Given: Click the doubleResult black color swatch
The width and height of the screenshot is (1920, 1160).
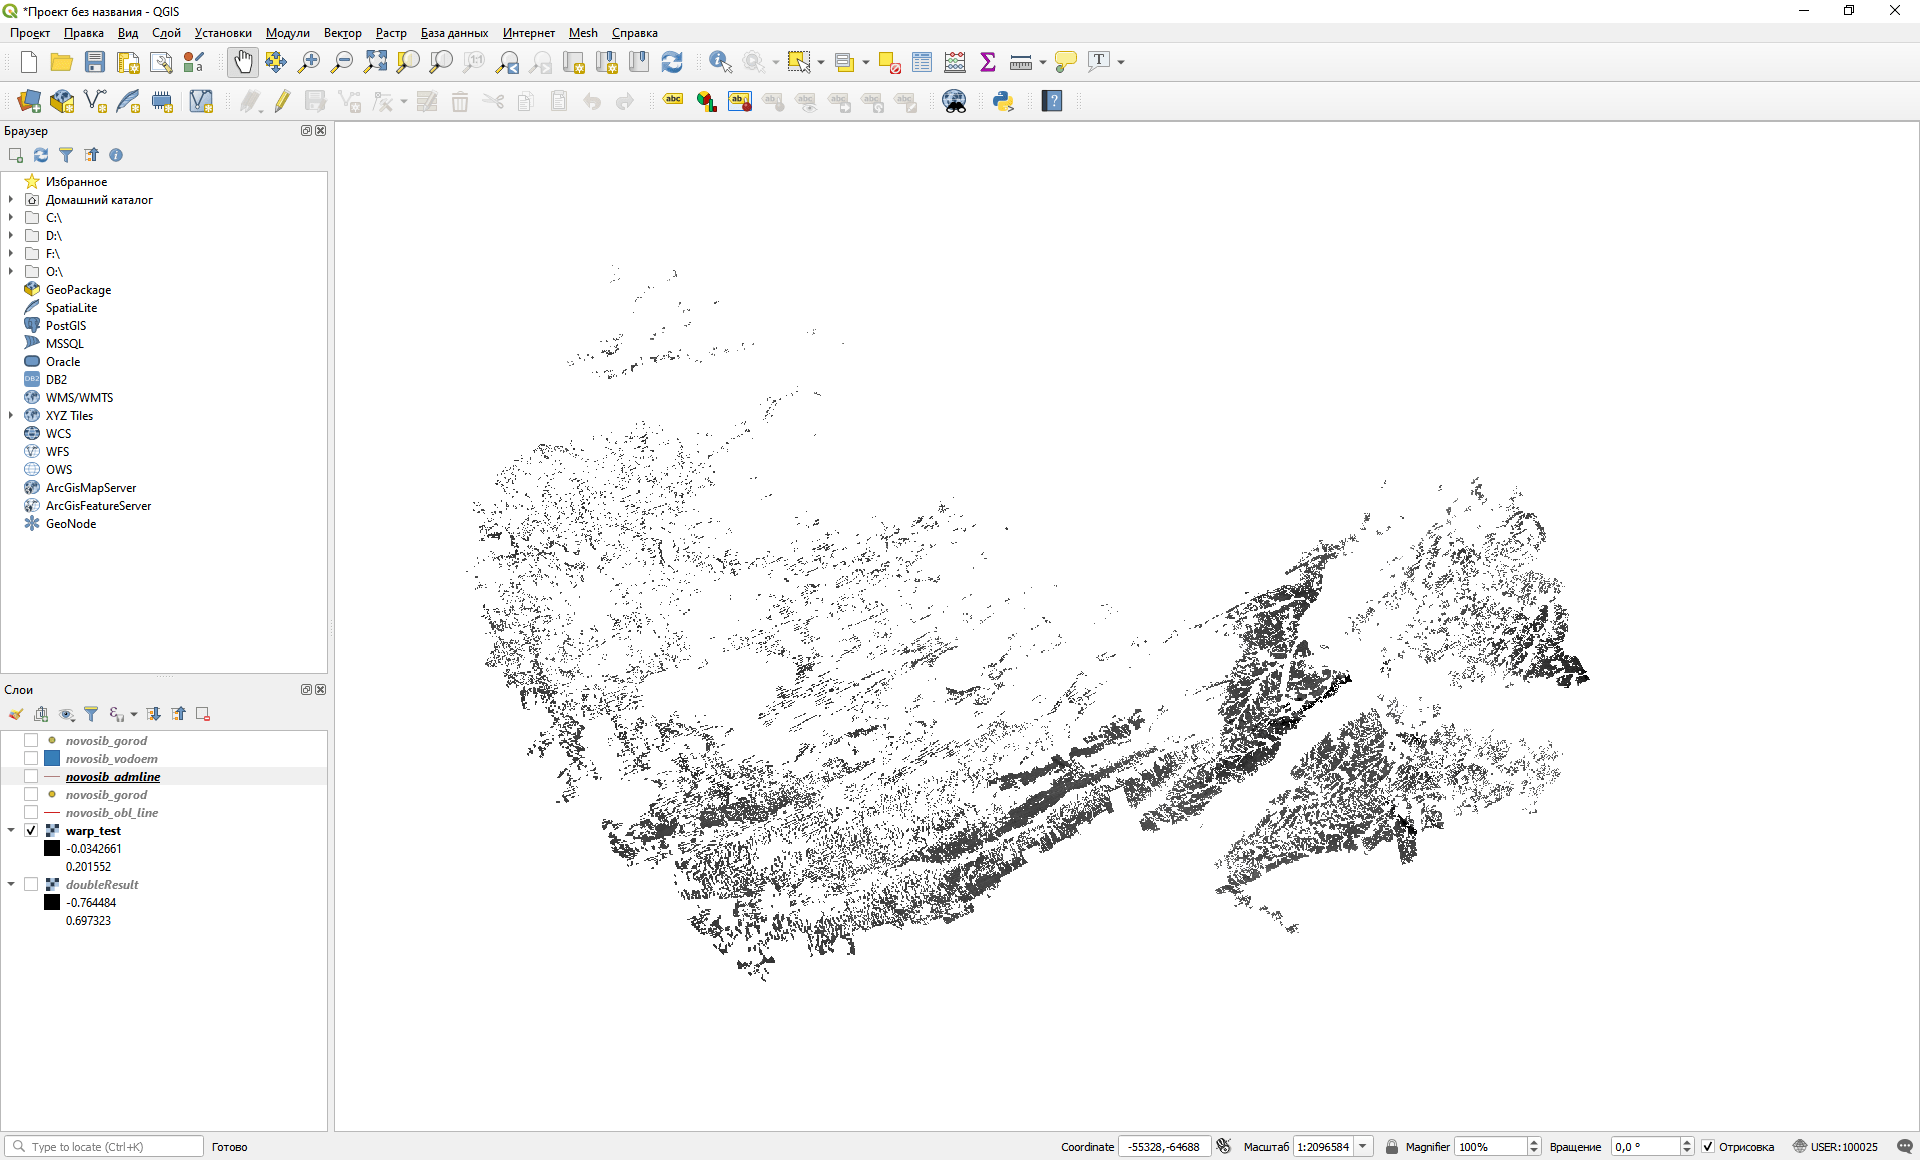Looking at the screenshot, I should [52, 903].
